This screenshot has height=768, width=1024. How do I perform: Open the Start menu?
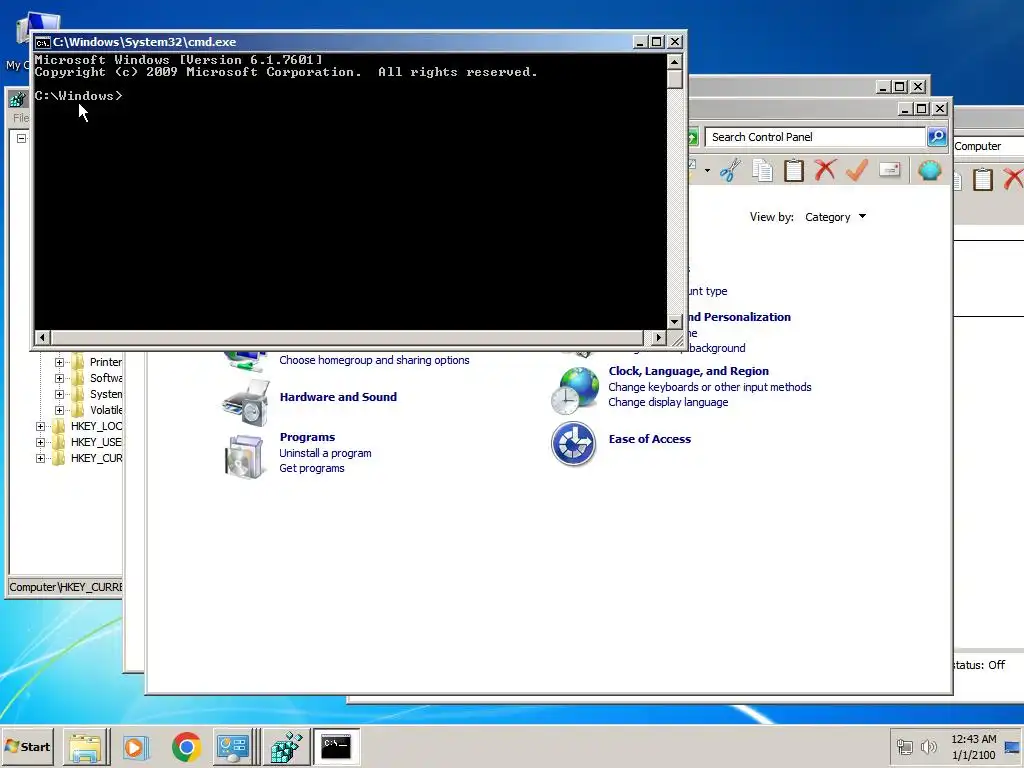click(x=27, y=746)
